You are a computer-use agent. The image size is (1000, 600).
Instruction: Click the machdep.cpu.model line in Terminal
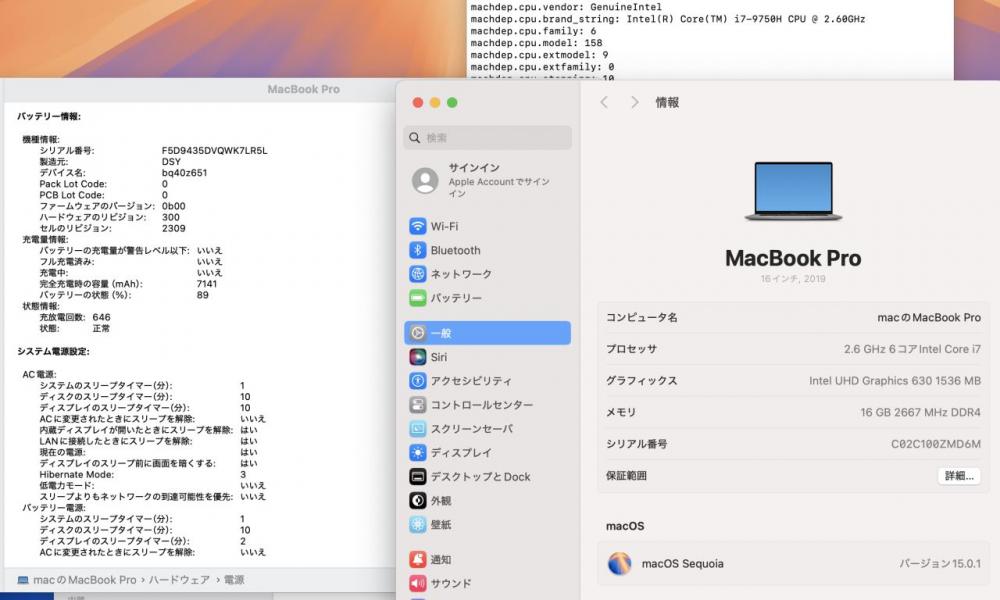point(536,43)
